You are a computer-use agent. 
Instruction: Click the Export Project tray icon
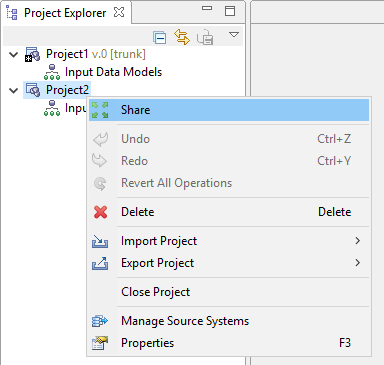point(100,263)
